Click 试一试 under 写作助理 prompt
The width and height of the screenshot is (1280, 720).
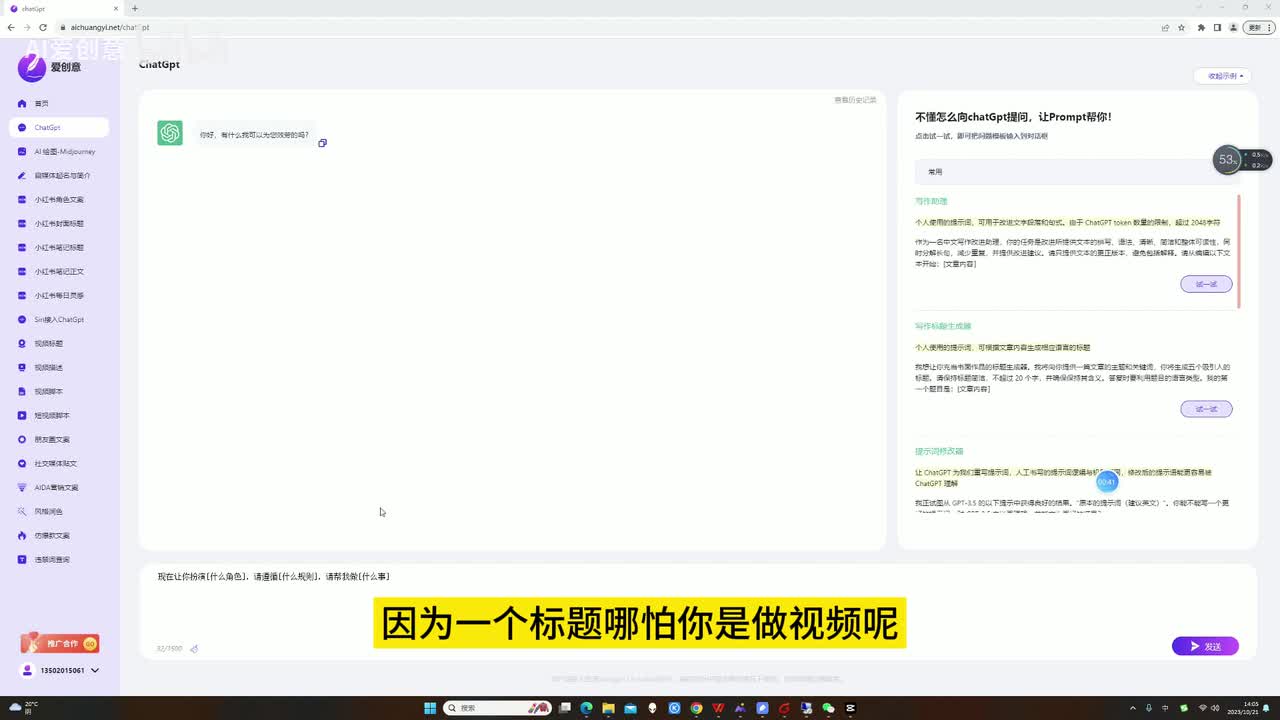[x=1206, y=284]
